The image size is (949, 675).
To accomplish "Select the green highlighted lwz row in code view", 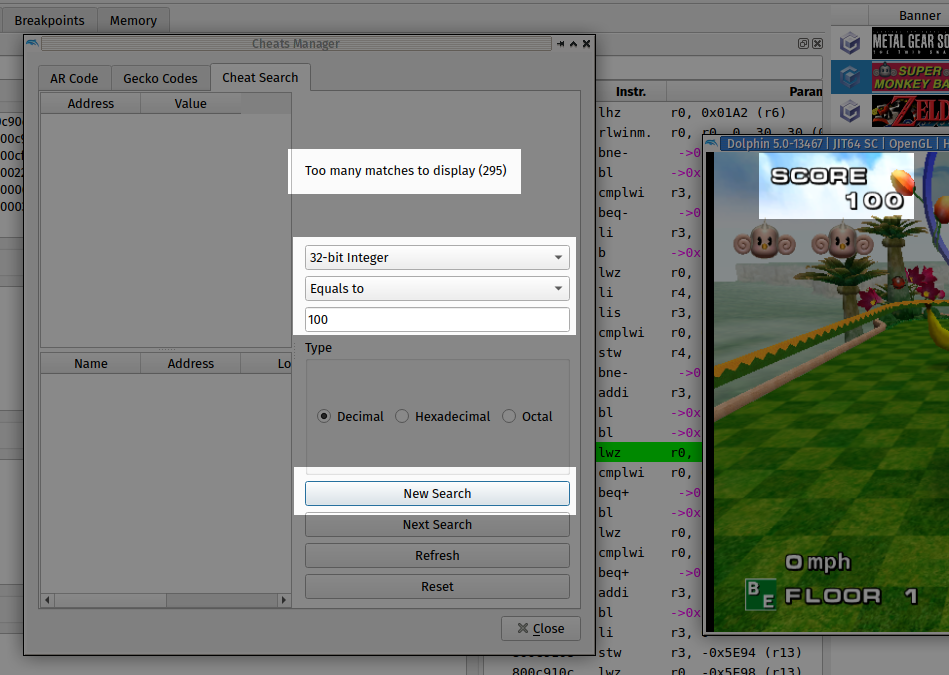I will (649, 452).
